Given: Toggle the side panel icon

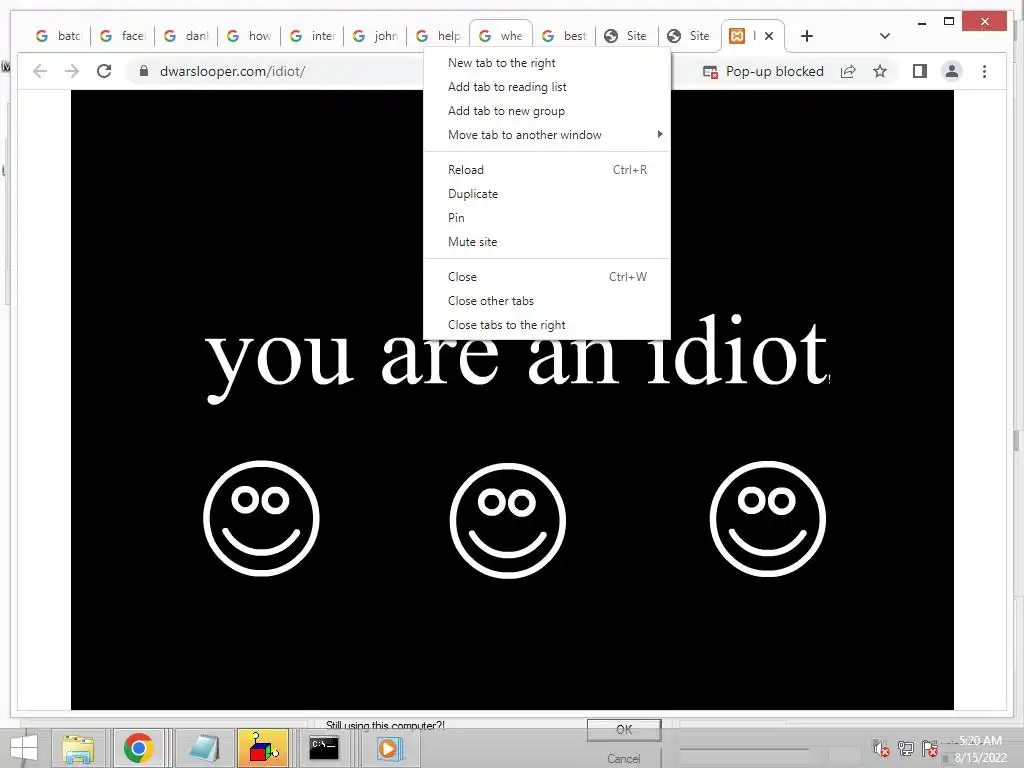Looking at the screenshot, I should 920,71.
